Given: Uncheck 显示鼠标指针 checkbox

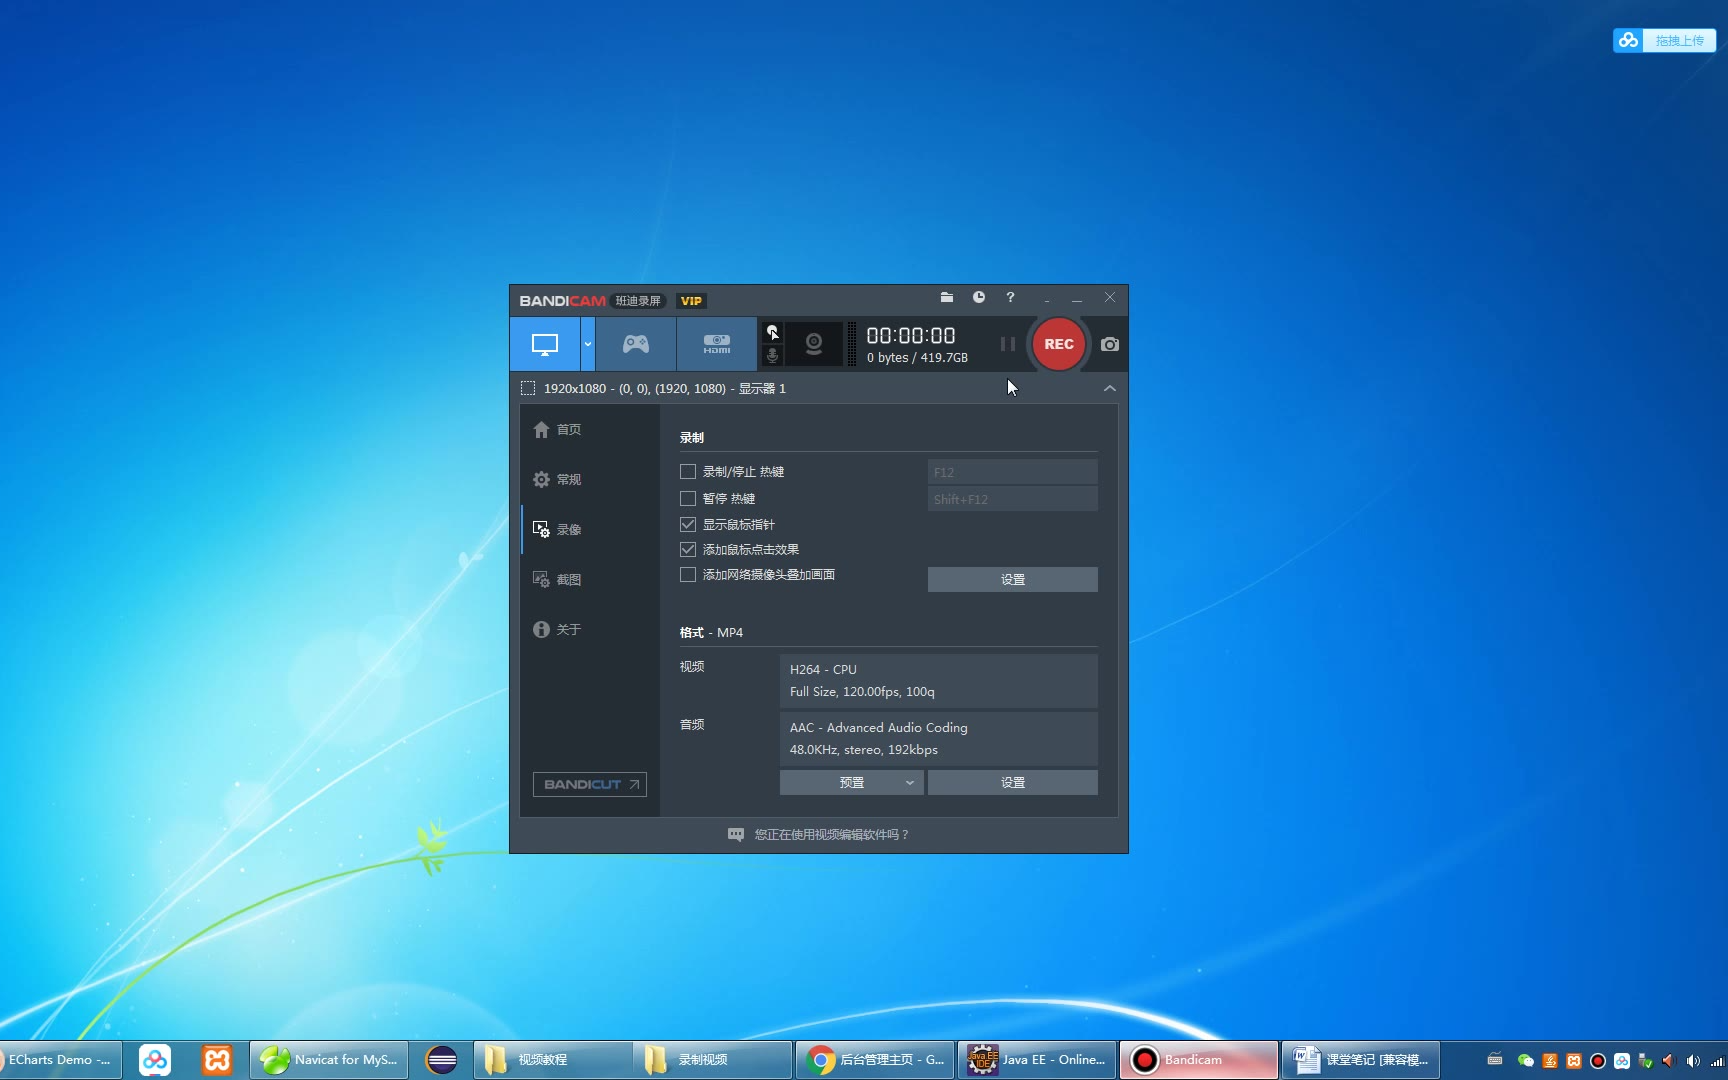Looking at the screenshot, I should click(x=688, y=524).
